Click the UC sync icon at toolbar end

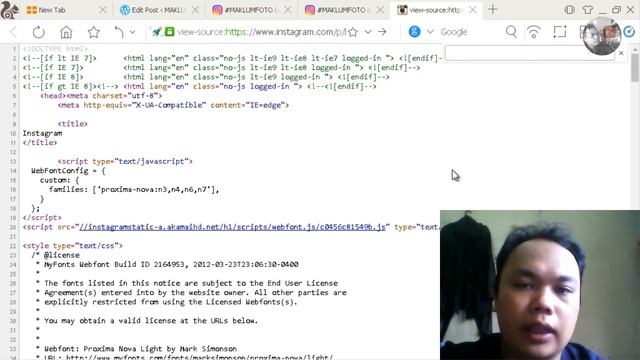[x=629, y=31]
